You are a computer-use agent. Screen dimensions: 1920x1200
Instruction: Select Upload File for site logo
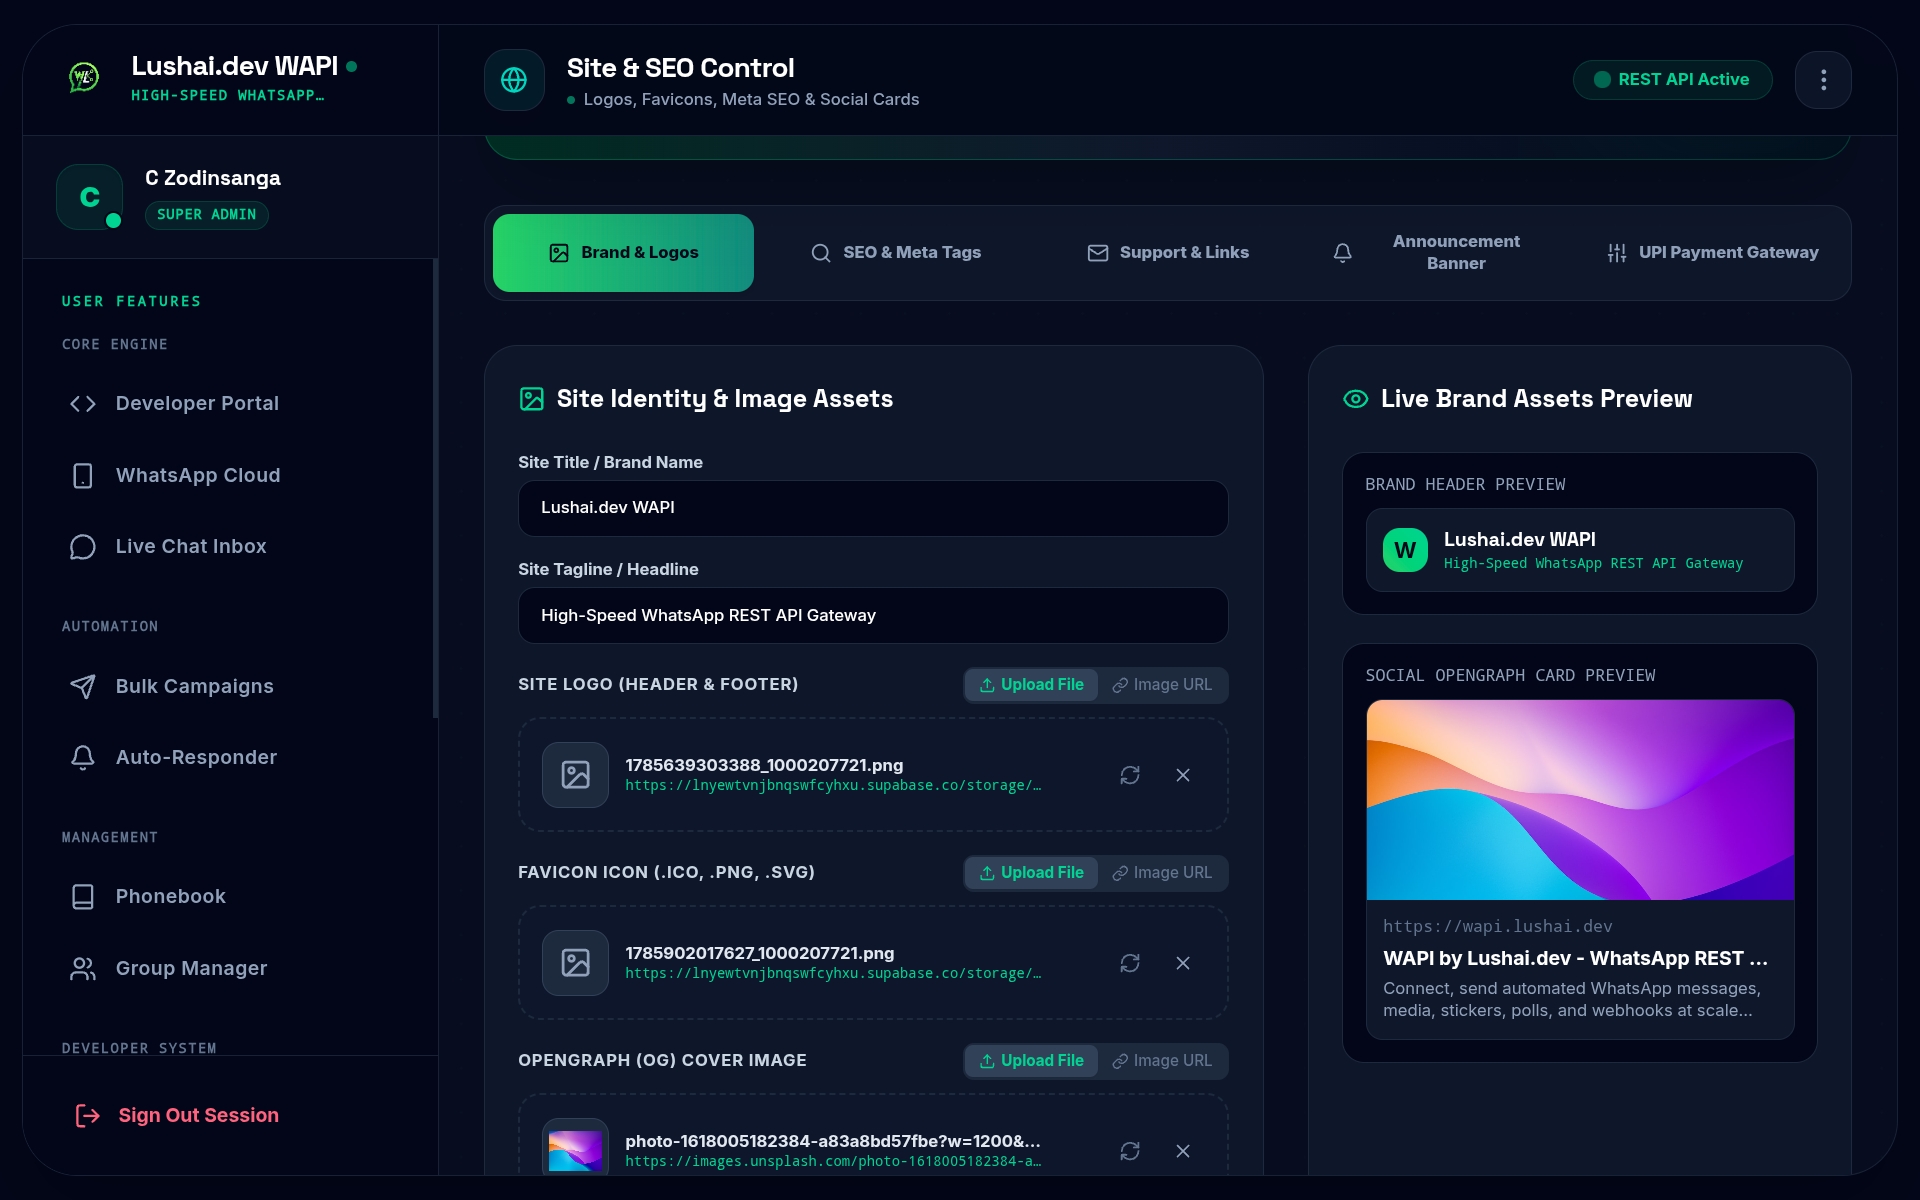(1031, 685)
